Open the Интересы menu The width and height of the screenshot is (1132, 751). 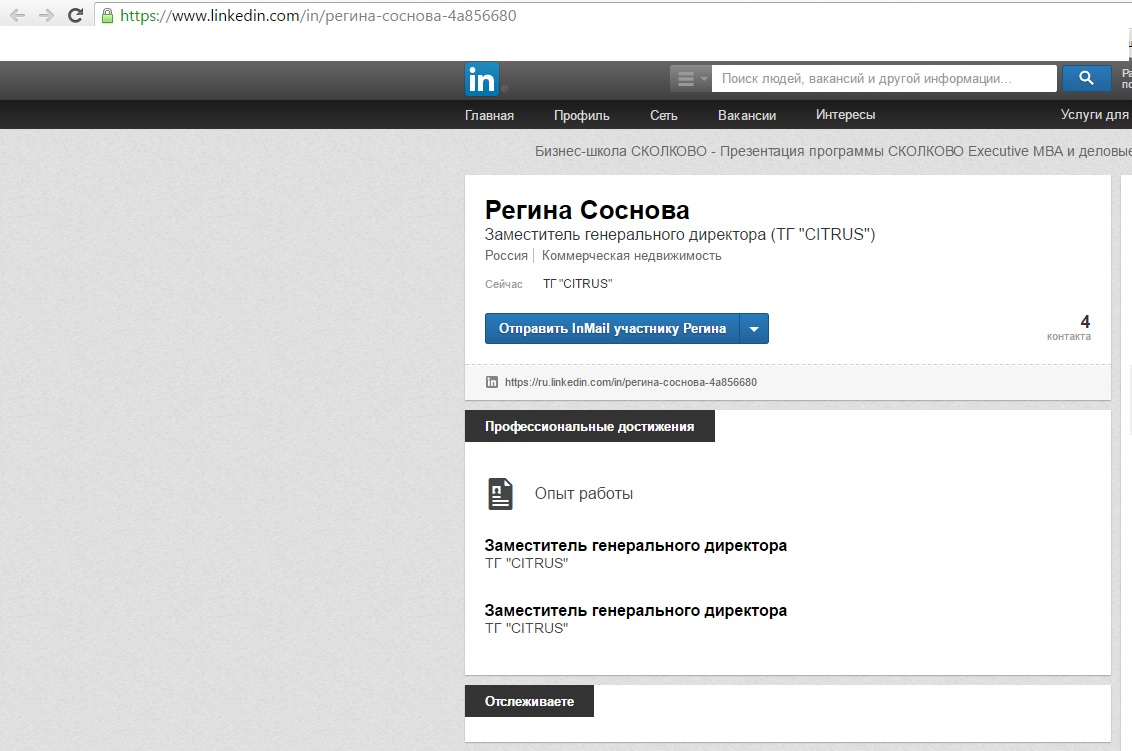845,115
